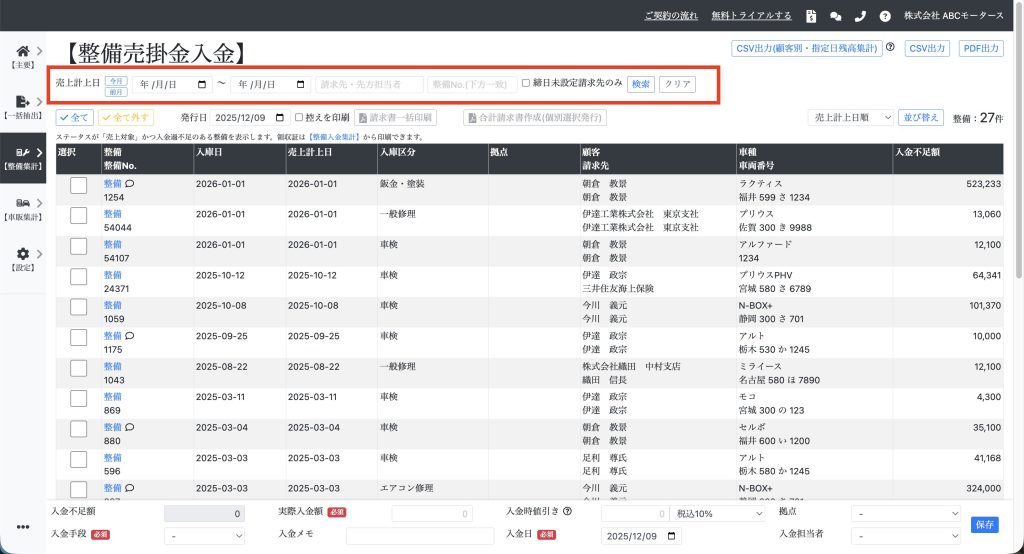Click the invoice document icon in header
1024x554 pixels.
[811, 16]
